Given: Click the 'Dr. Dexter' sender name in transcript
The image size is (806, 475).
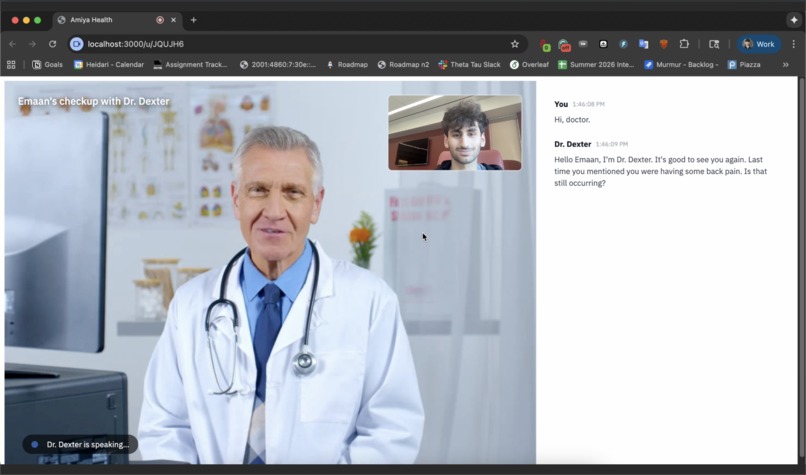Looking at the screenshot, I should 573,144.
